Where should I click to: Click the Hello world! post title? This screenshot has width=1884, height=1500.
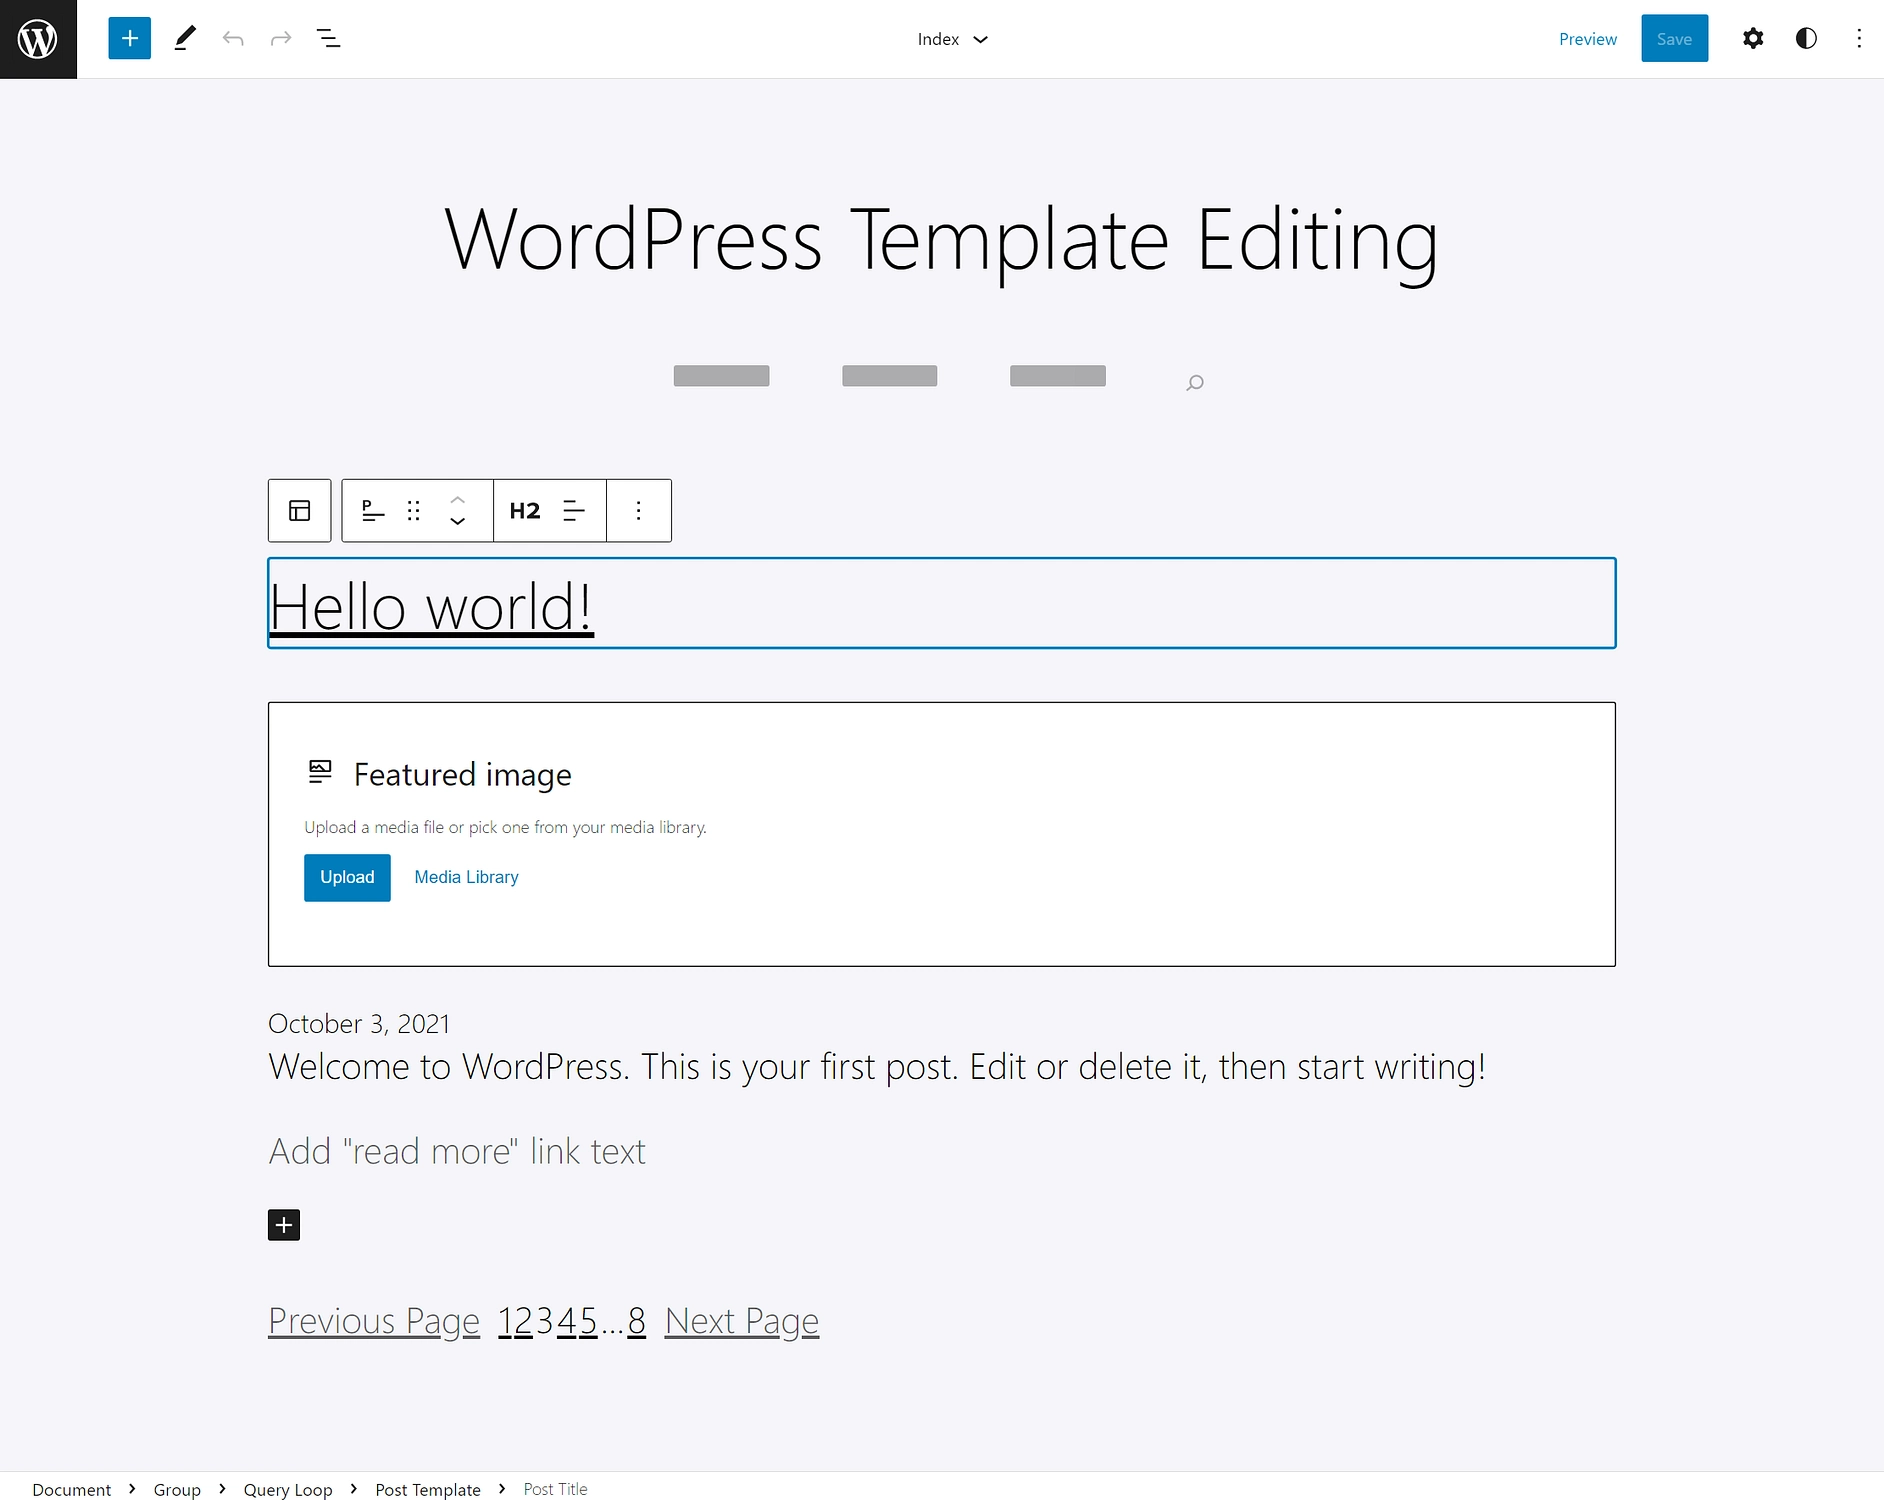coord(431,607)
